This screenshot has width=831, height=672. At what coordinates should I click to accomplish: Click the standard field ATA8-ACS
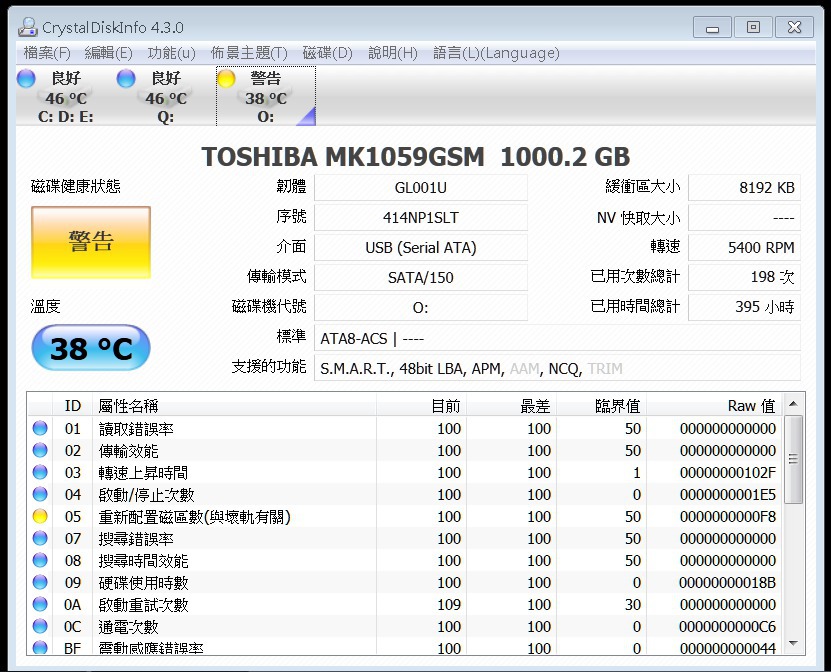(x=558, y=338)
